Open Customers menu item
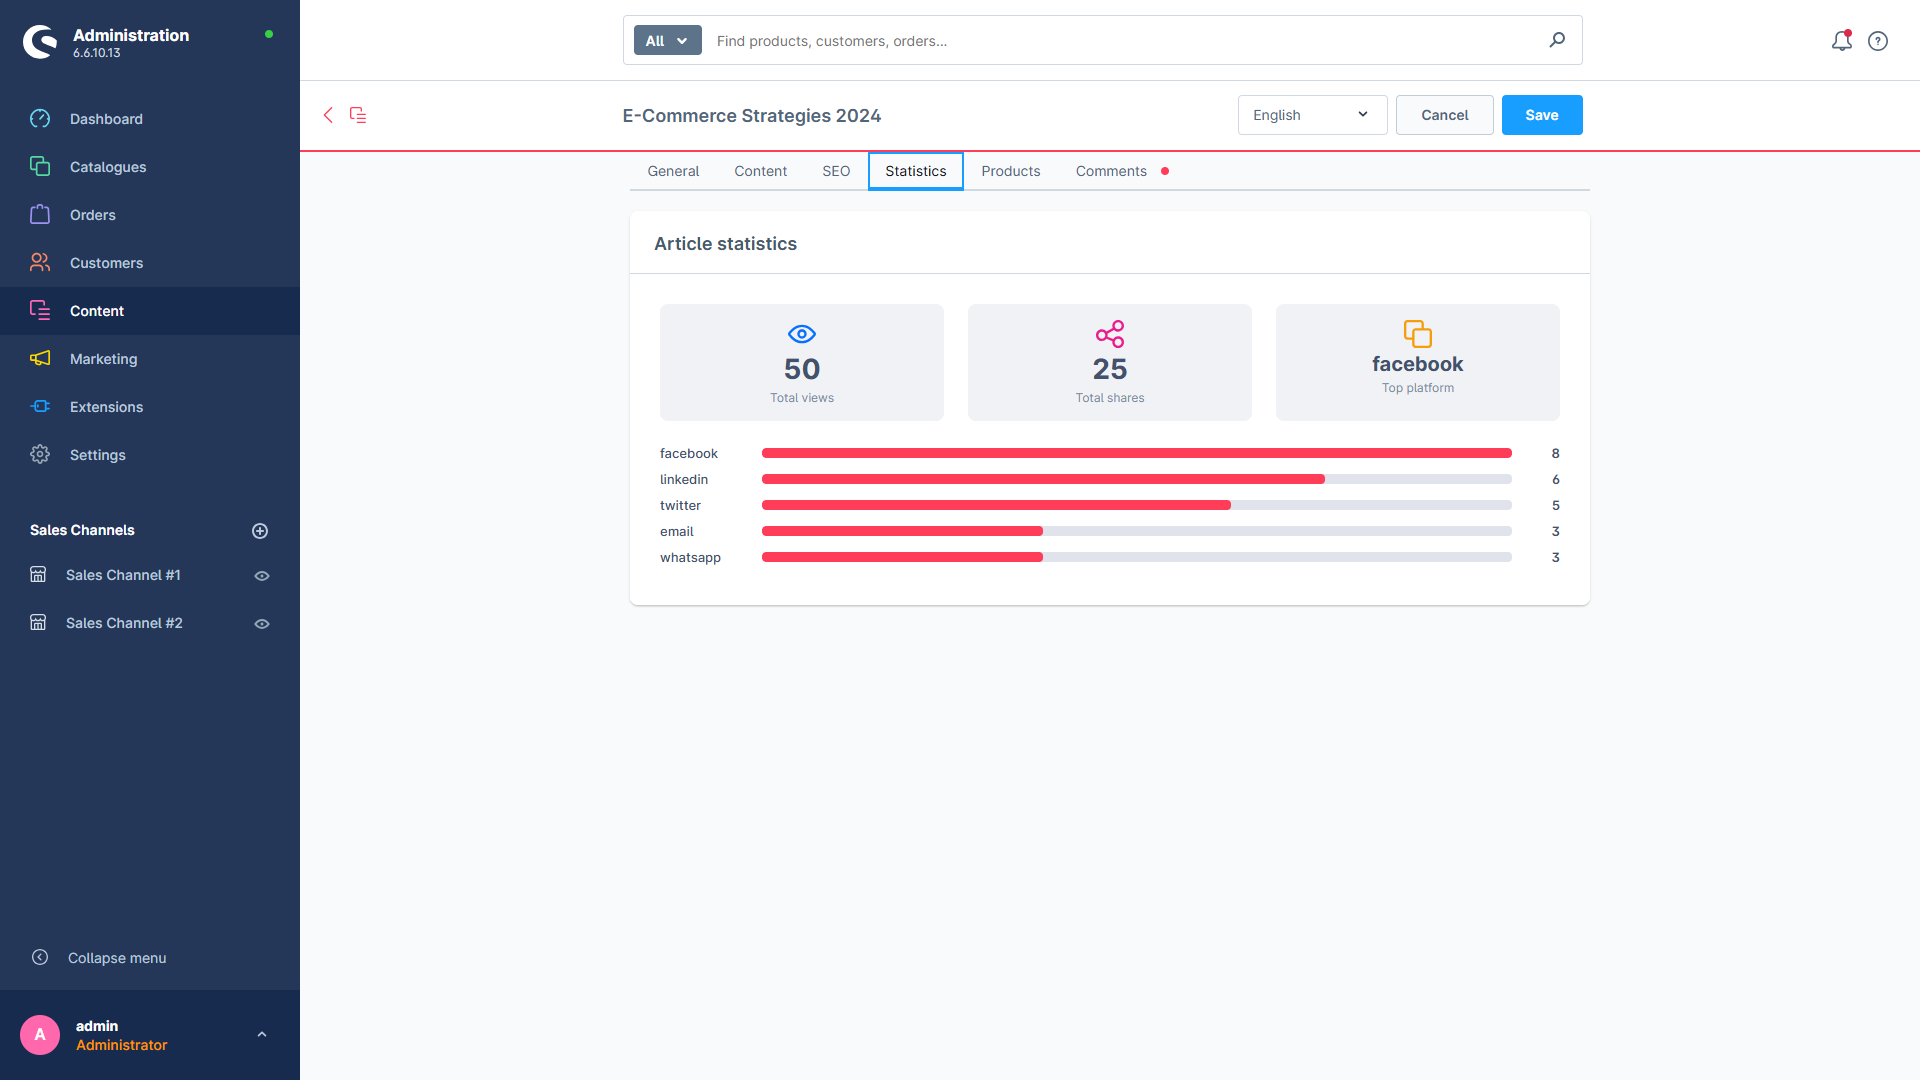The width and height of the screenshot is (1920, 1080). [x=150, y=263]
